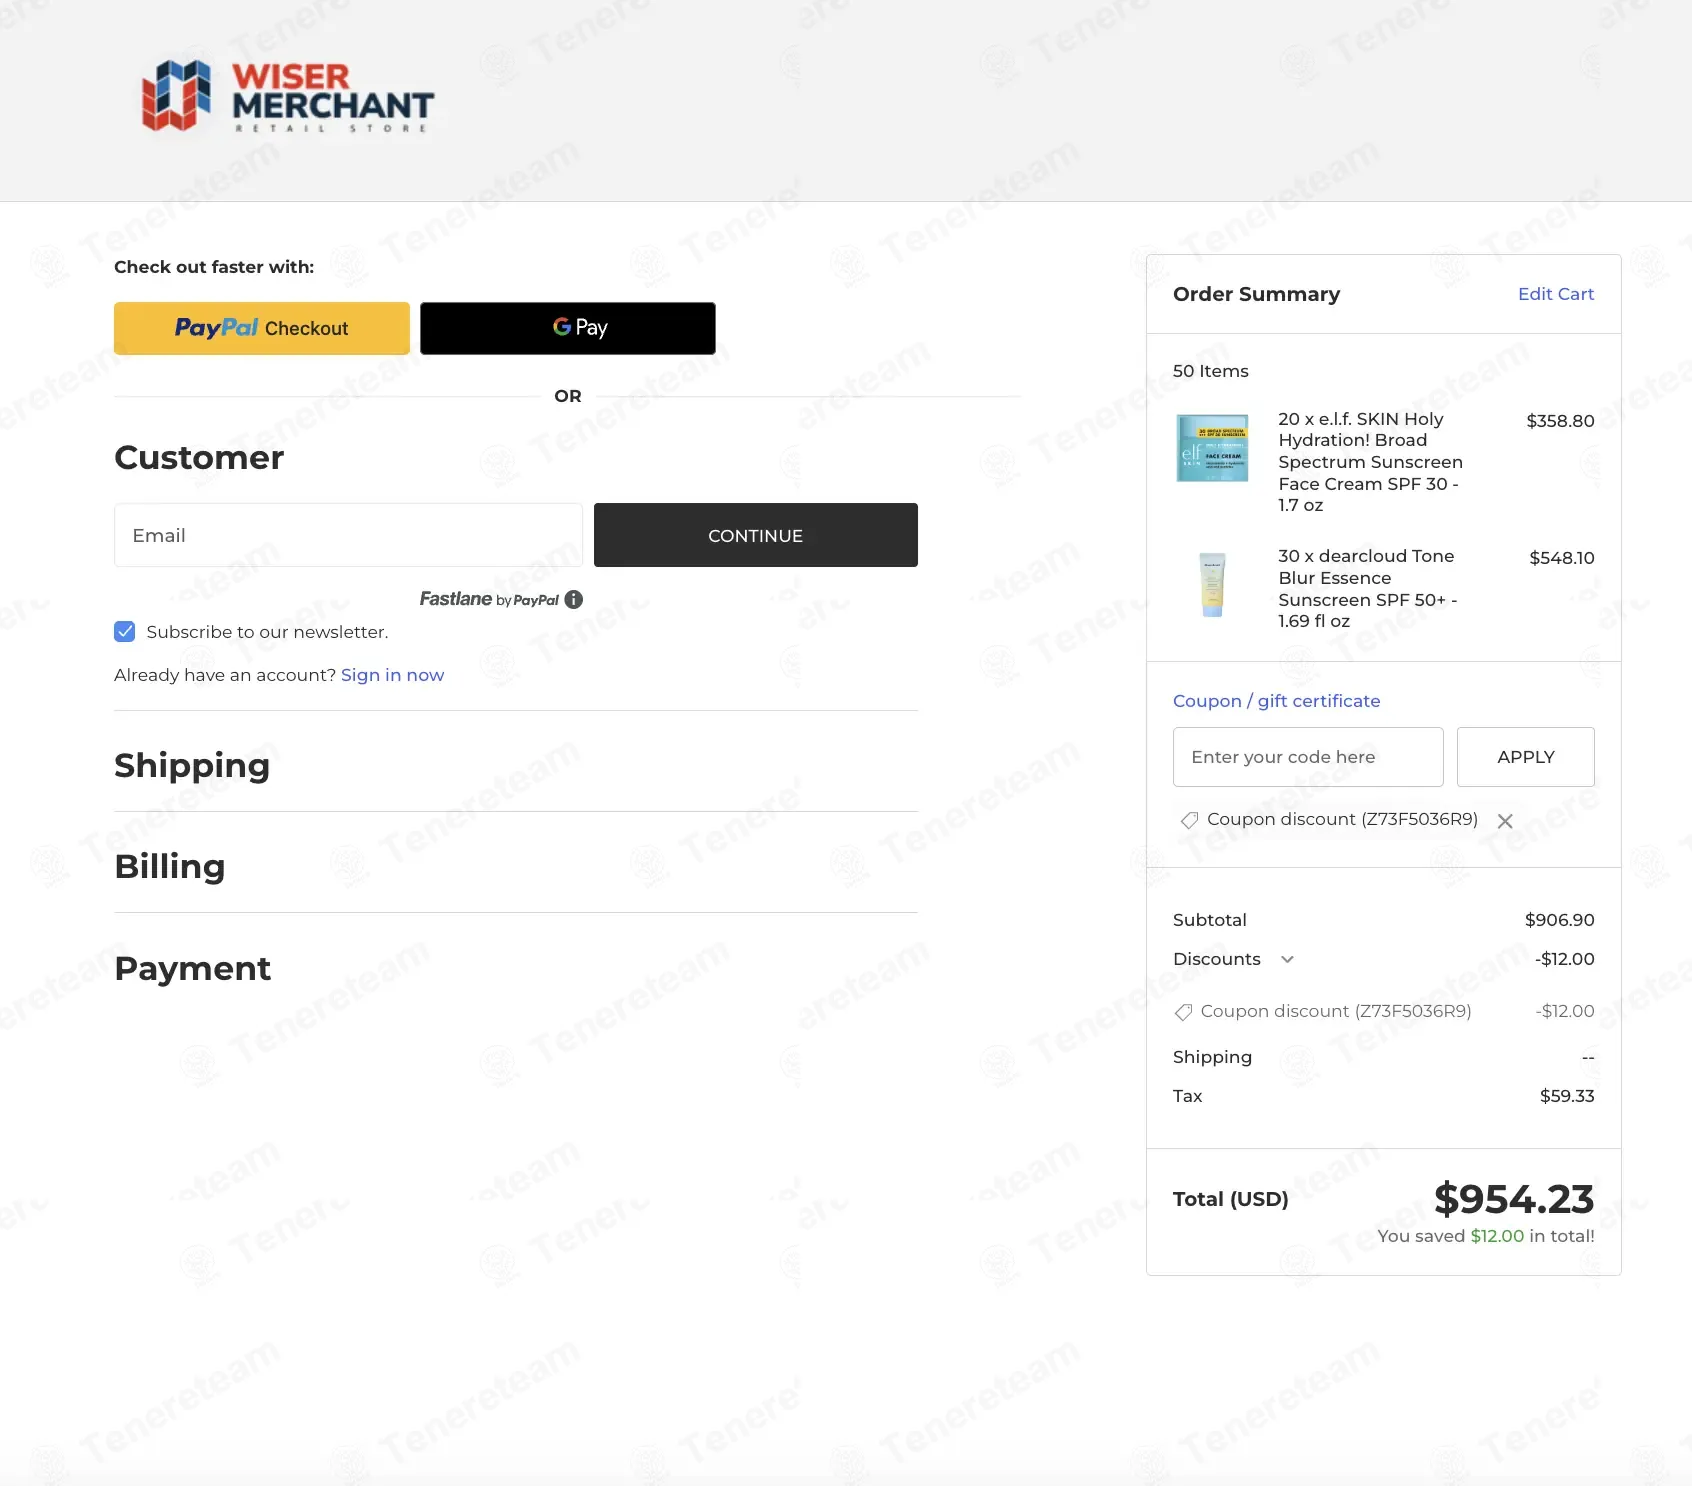This screenshot has height=1486, width=1692.
Task: Pay with PayPal Checkout button
Action: tap(262, 328)
